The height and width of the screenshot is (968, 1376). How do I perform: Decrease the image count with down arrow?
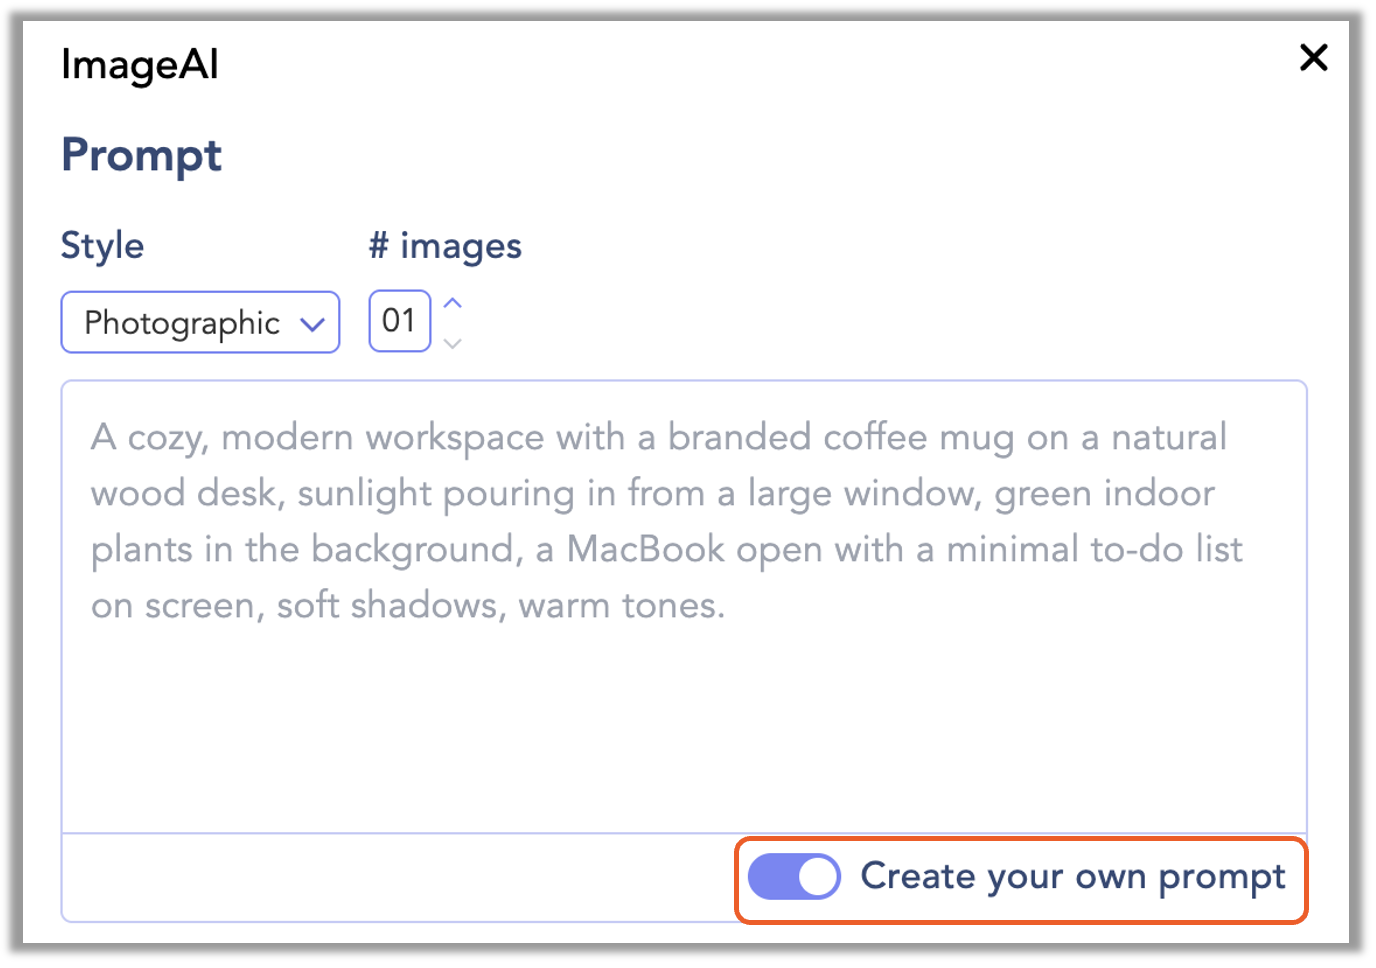point(452,342)
